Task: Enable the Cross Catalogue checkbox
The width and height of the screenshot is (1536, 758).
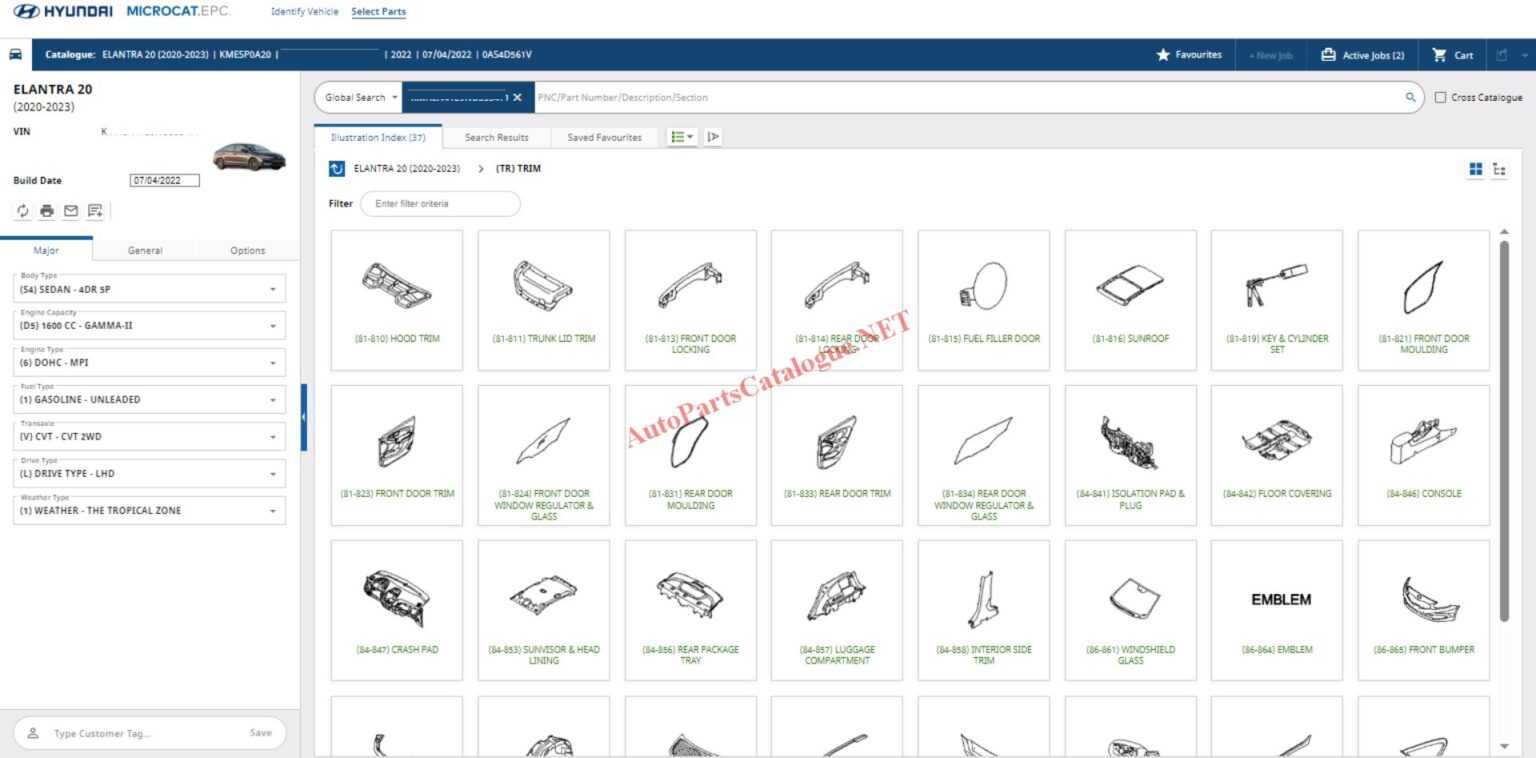Action: 1440,98
